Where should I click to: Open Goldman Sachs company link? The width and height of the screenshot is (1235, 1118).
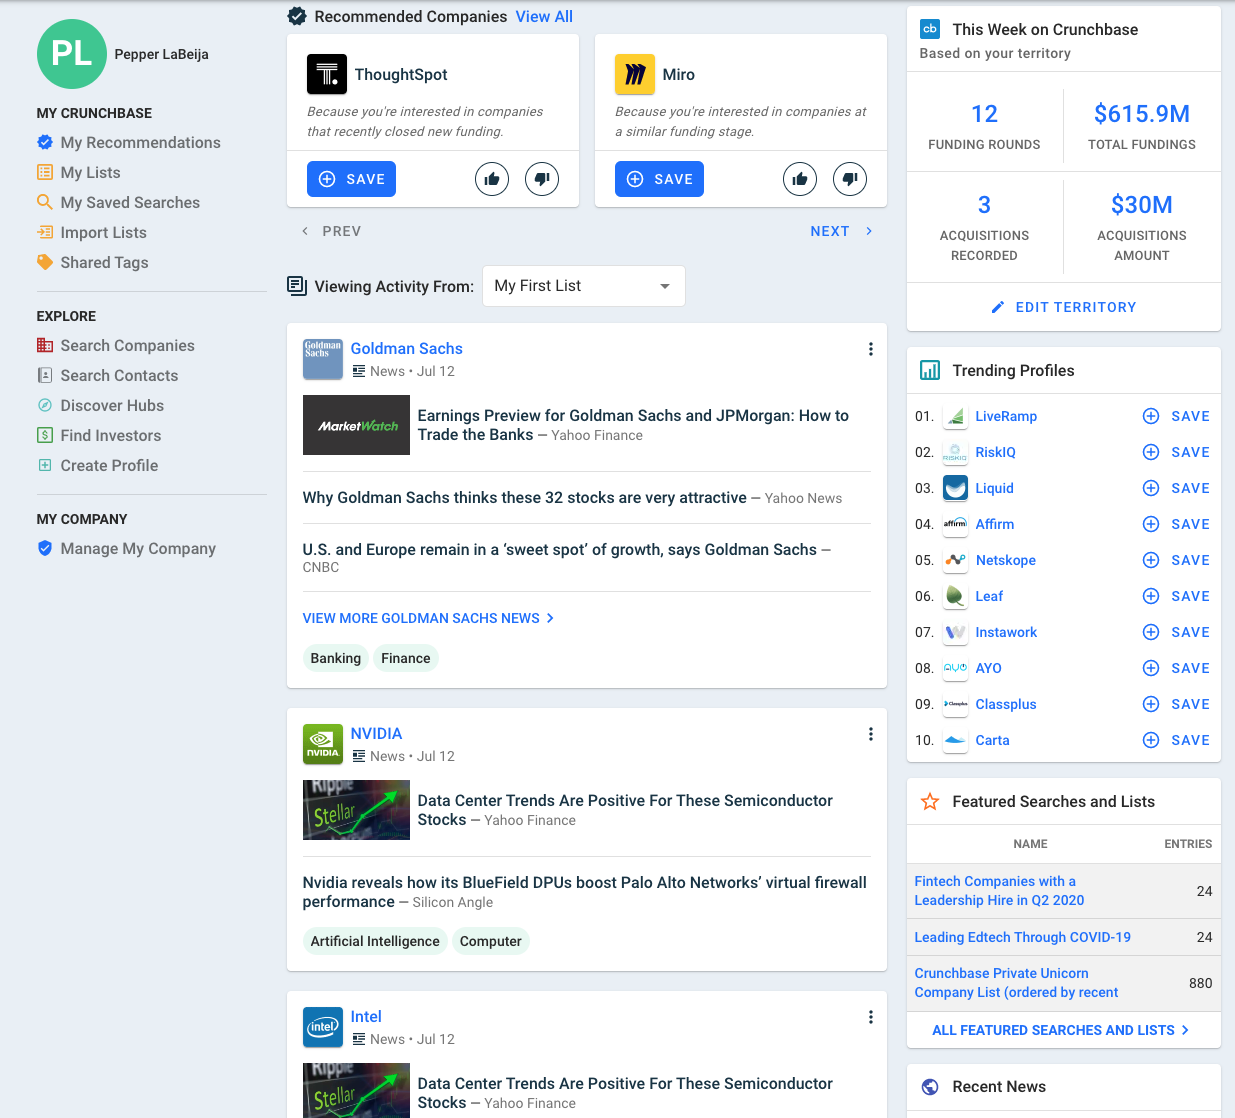(x=406, y=348)
